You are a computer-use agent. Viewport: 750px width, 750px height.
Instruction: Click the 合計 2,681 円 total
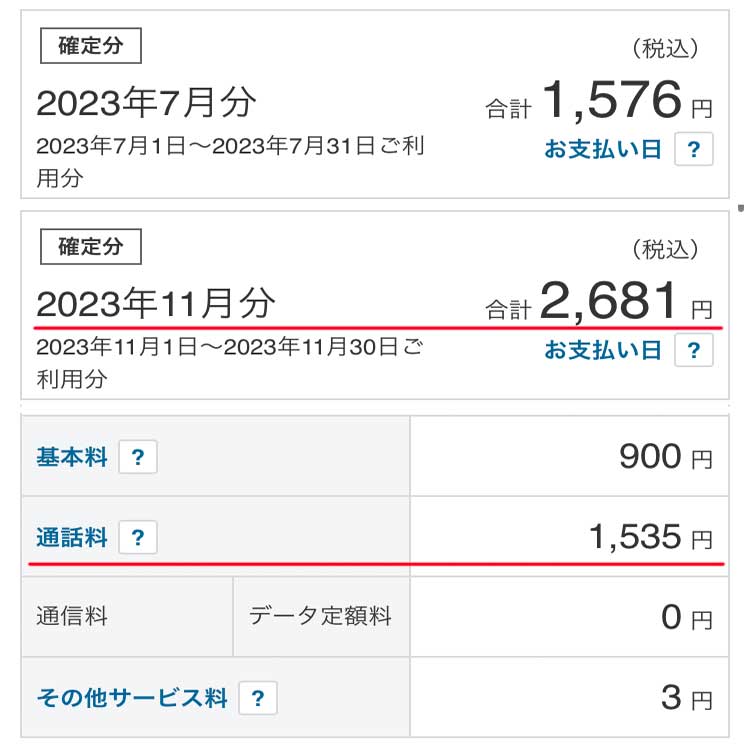click(x=599, y=301)
